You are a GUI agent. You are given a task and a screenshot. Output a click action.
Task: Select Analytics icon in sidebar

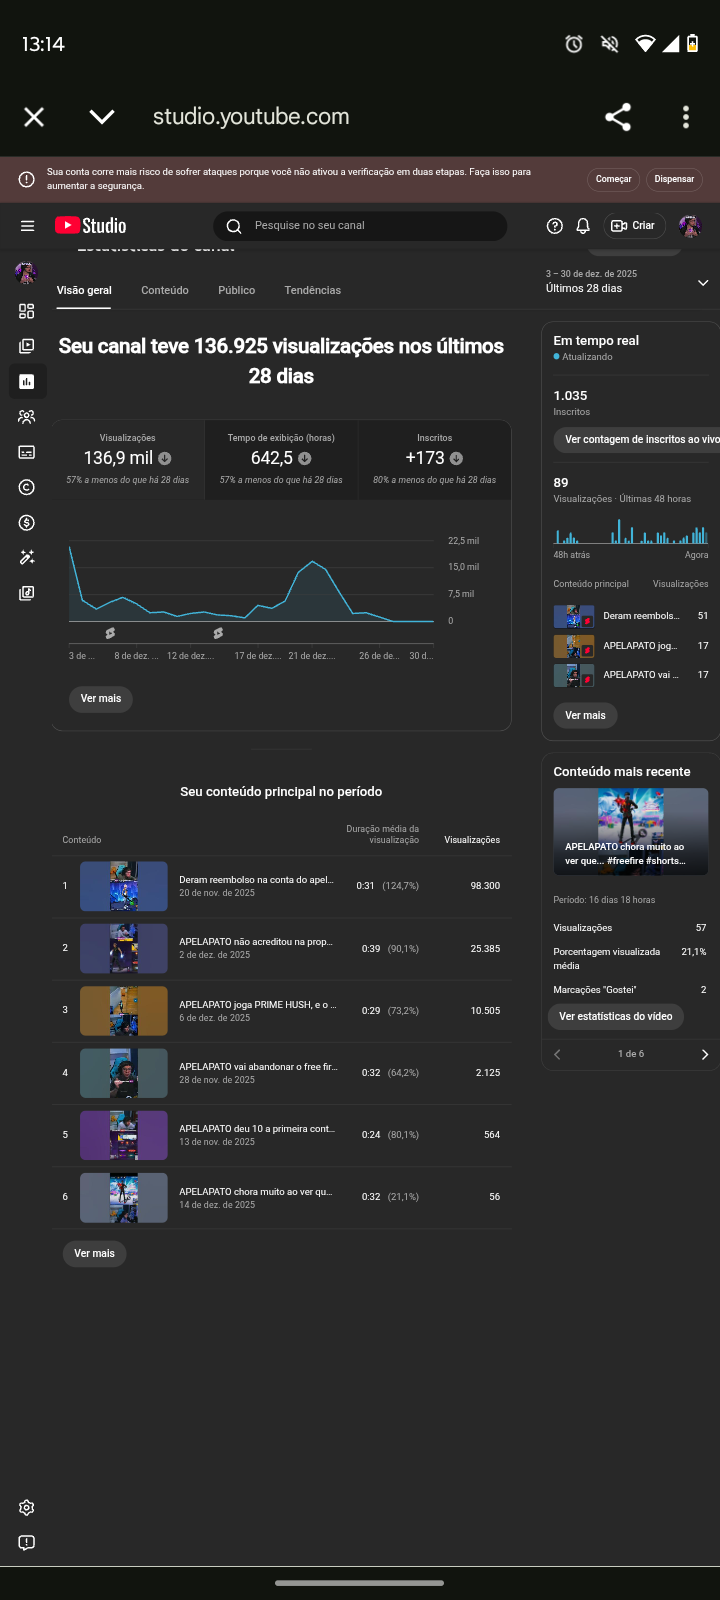point(27,381)
